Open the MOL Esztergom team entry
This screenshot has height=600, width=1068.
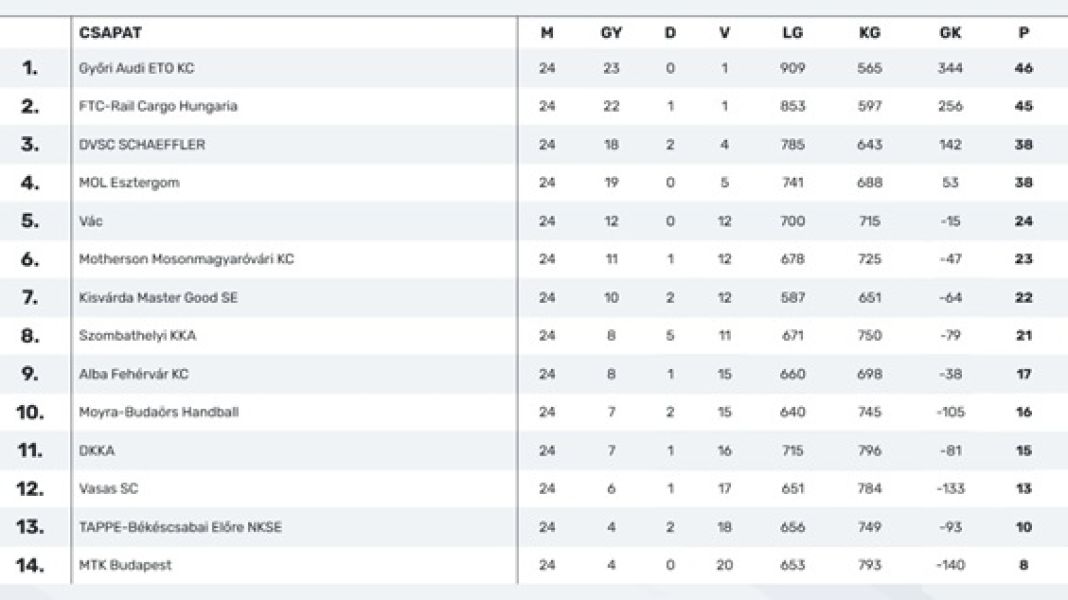[x=129, y=183]
